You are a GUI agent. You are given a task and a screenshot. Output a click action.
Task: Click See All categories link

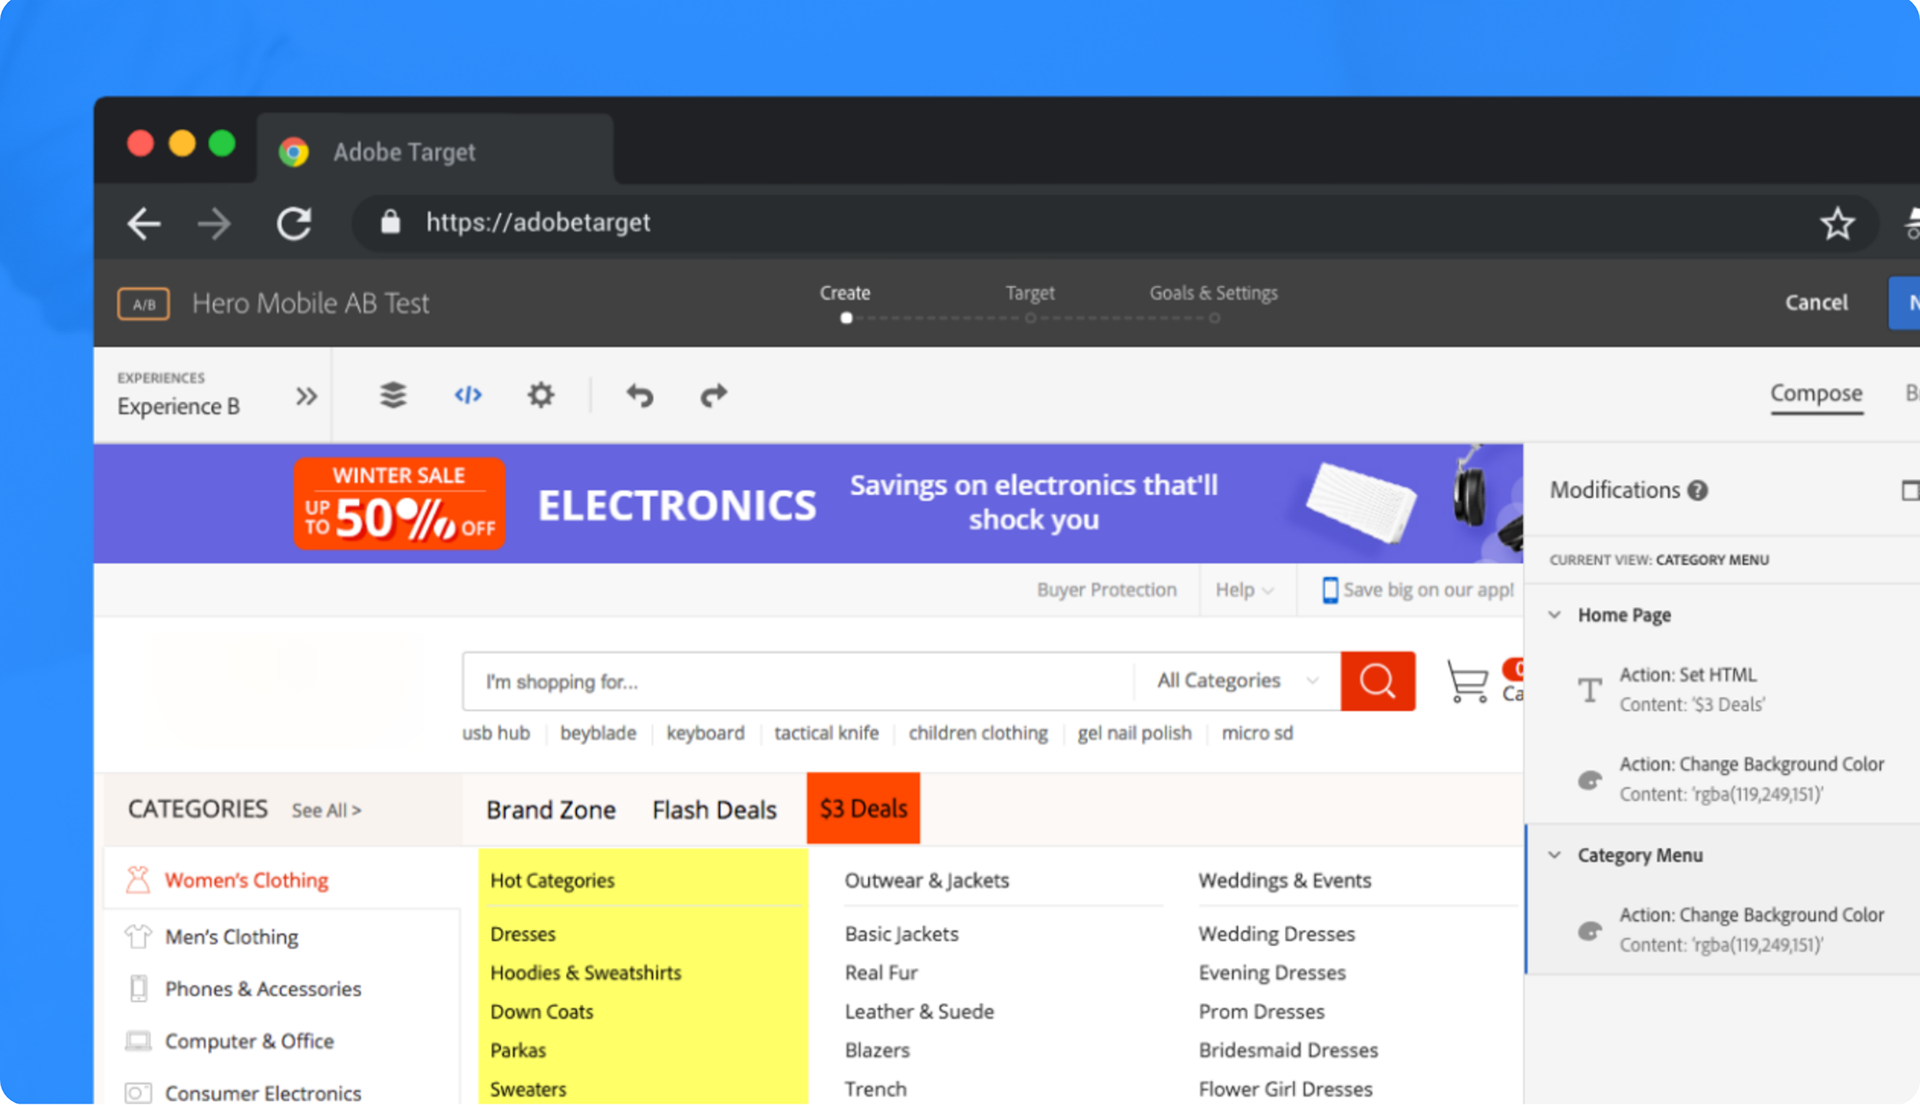(x=326, y=810)
